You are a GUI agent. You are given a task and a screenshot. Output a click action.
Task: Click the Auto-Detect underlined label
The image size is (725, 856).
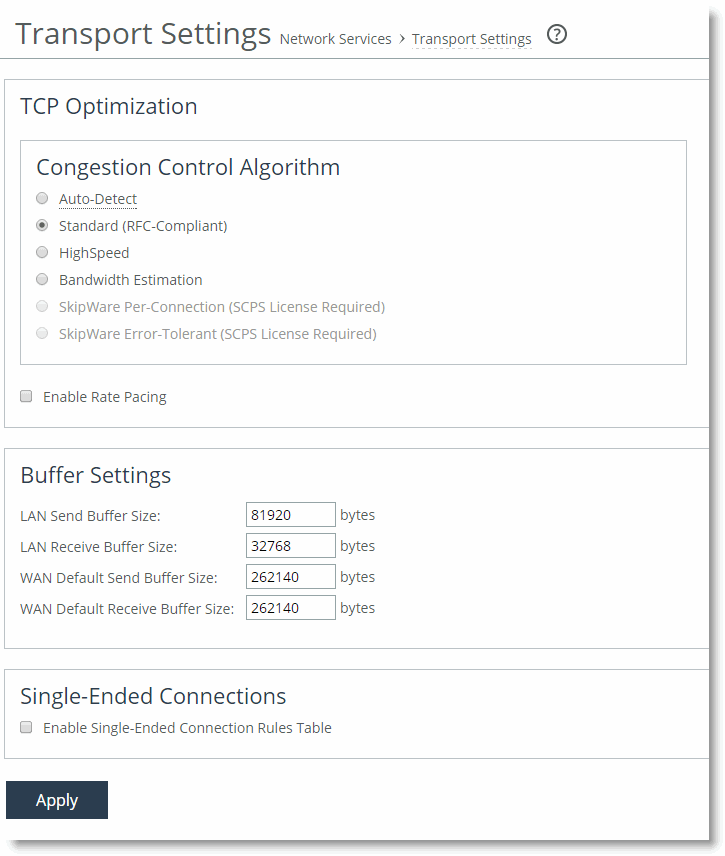coord(98,199)
